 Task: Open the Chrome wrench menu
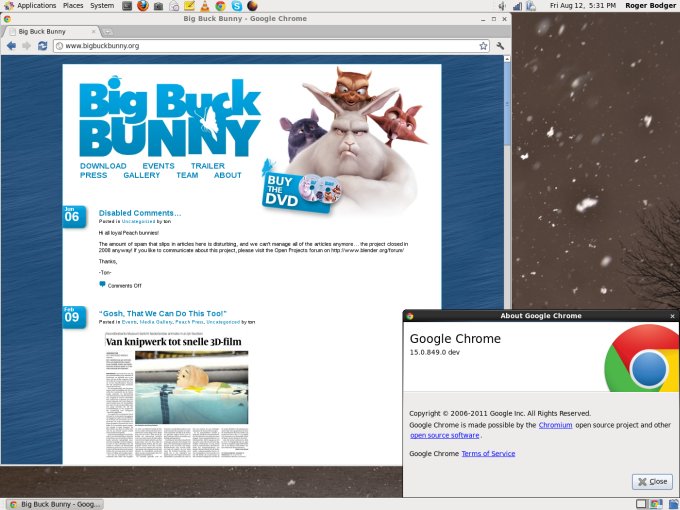point(500,46)
